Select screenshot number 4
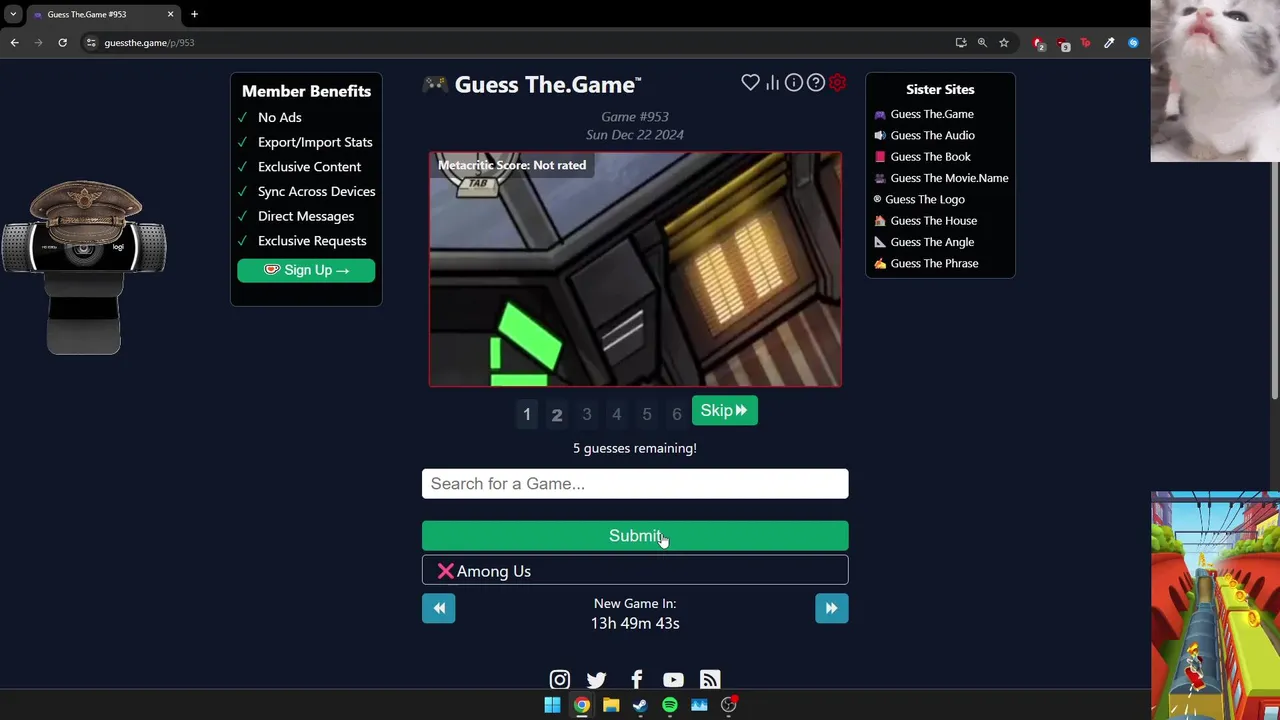1280x720 pixels. tap(617, 414)
